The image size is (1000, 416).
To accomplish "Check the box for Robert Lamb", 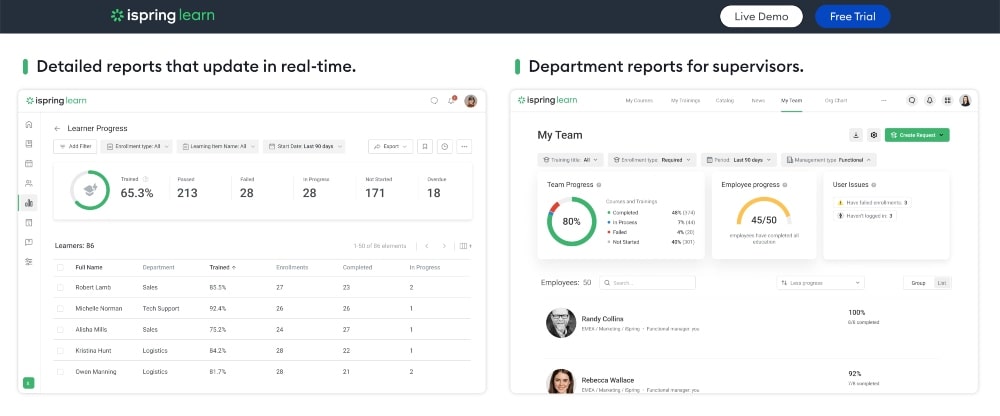I will (60, 287).
